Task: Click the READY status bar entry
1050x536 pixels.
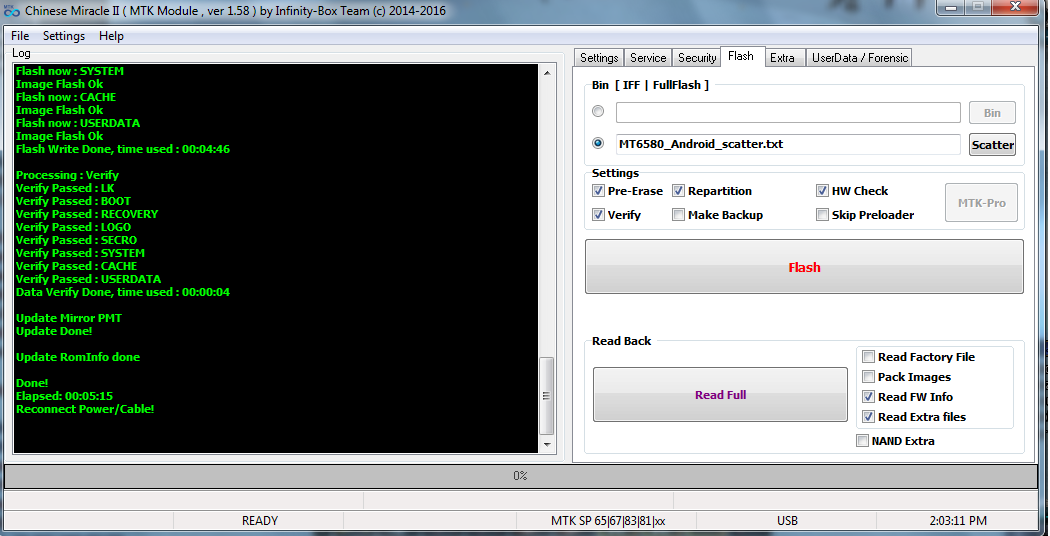Action: coord(260,521)
